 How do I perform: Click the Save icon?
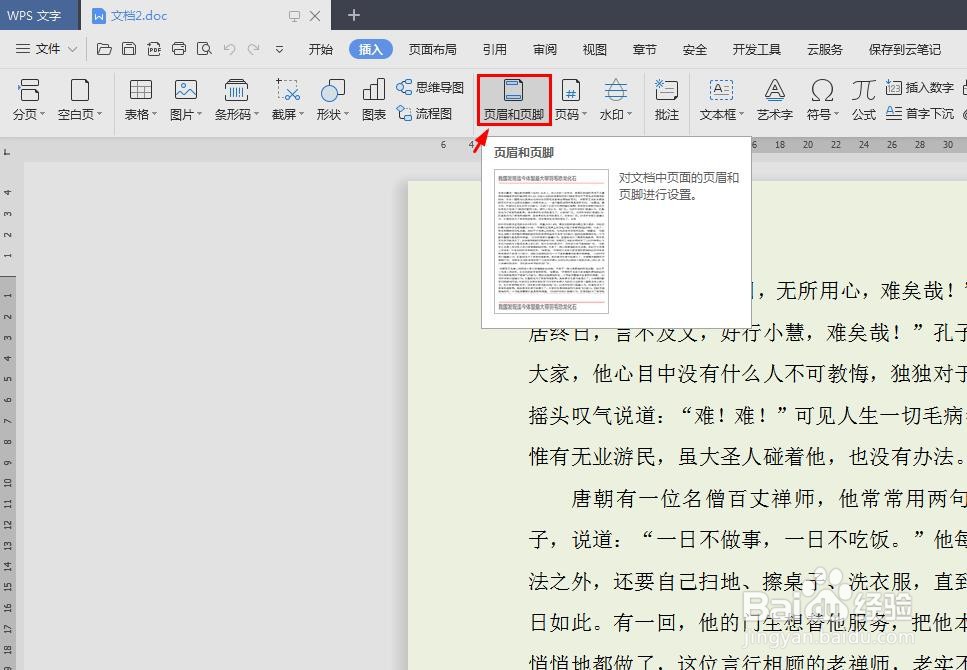(129, 49)
